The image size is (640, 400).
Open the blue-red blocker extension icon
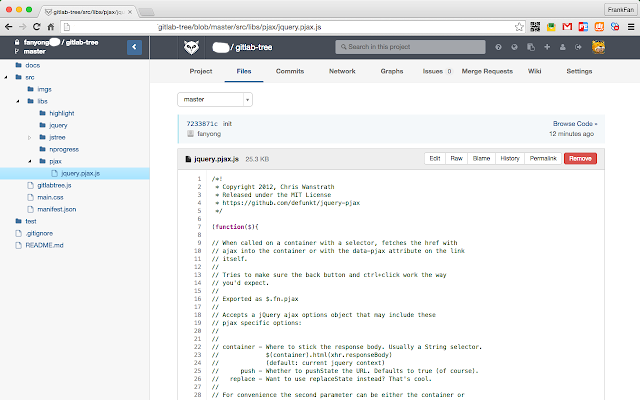point(615,27)
